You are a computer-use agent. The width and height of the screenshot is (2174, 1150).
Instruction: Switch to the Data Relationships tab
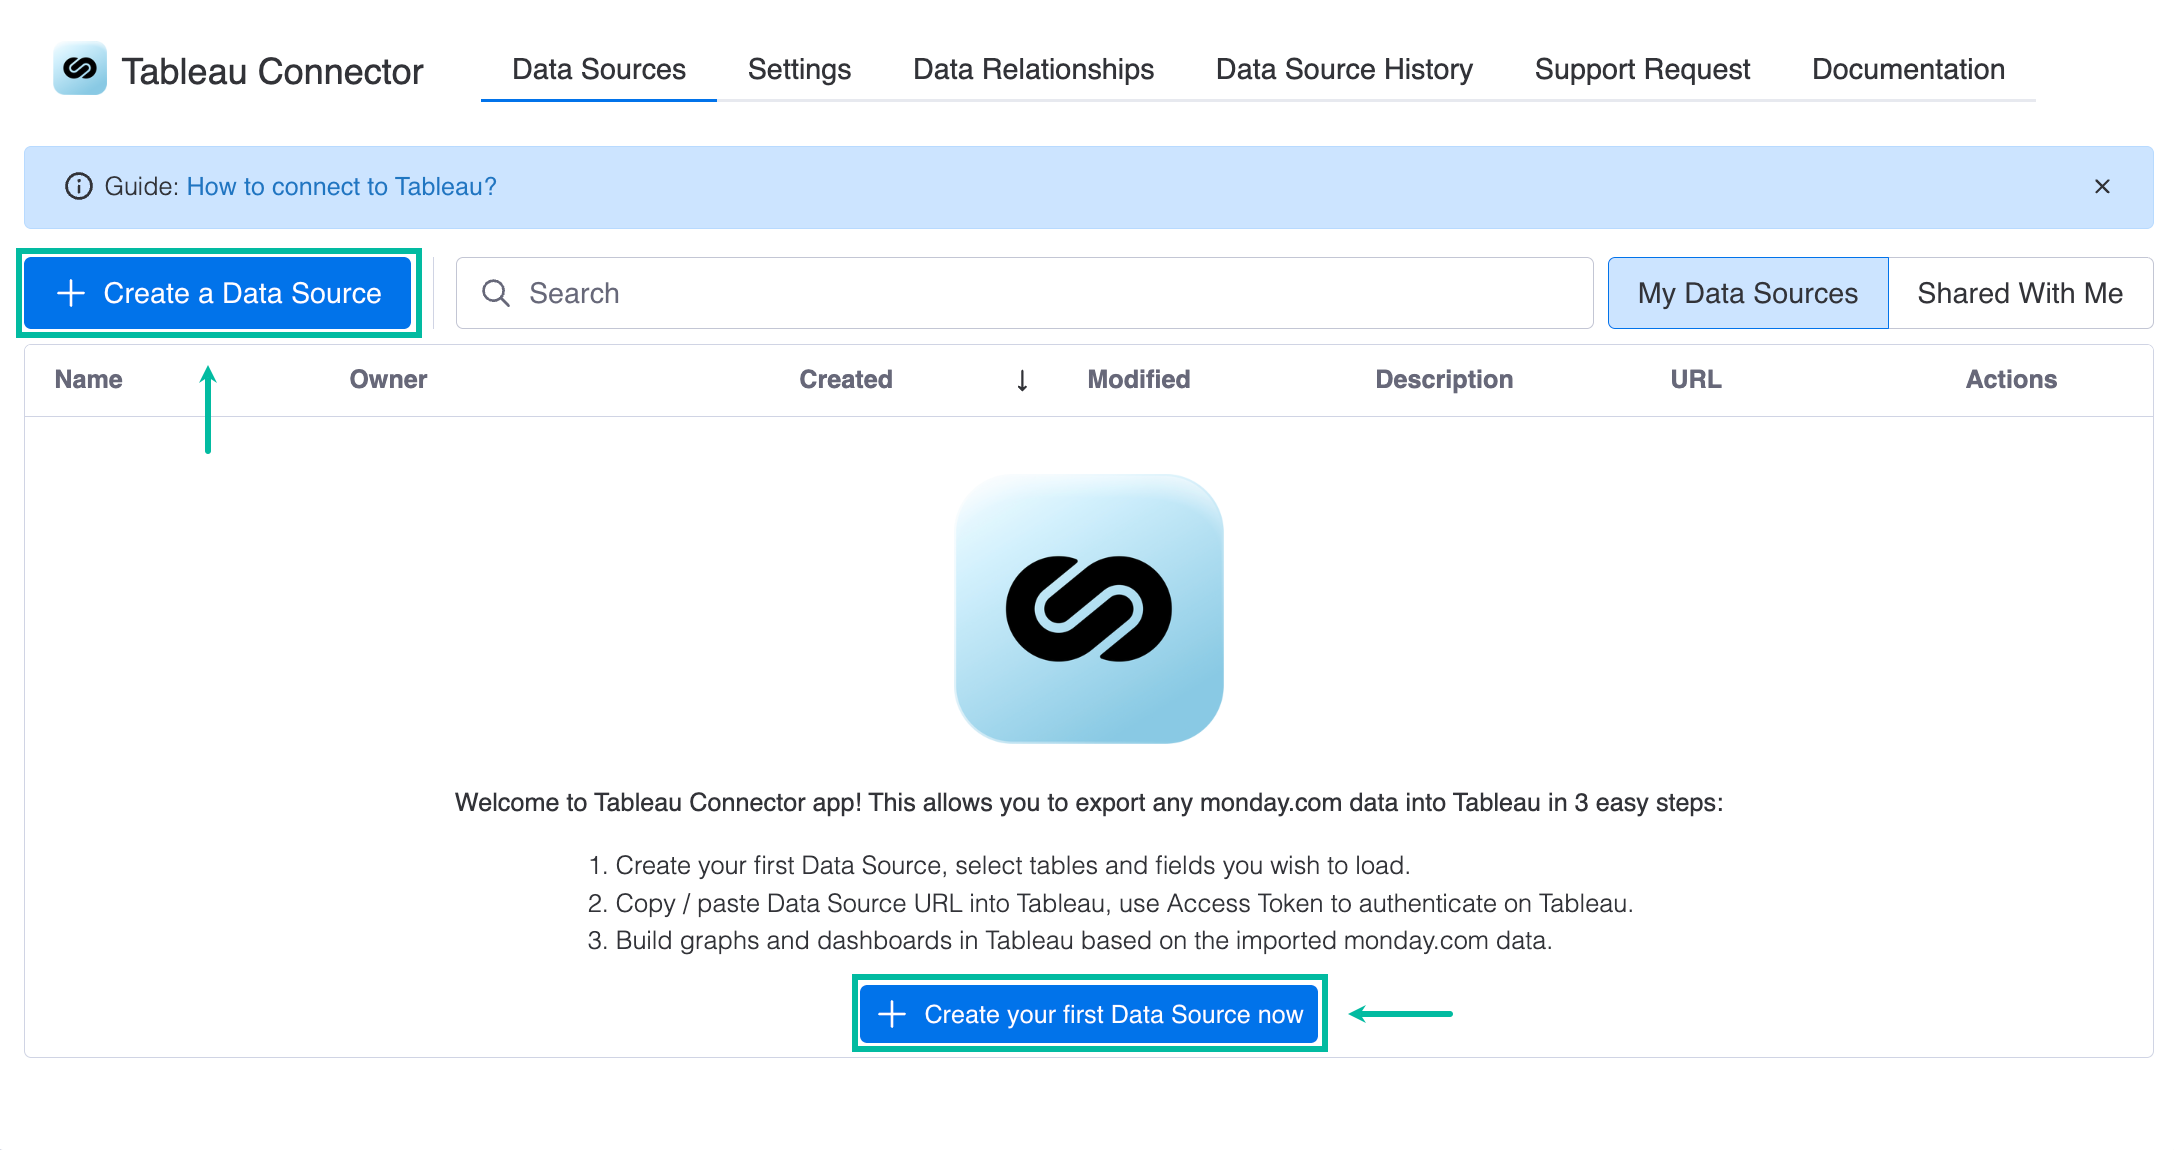(x=1033, y=70)
